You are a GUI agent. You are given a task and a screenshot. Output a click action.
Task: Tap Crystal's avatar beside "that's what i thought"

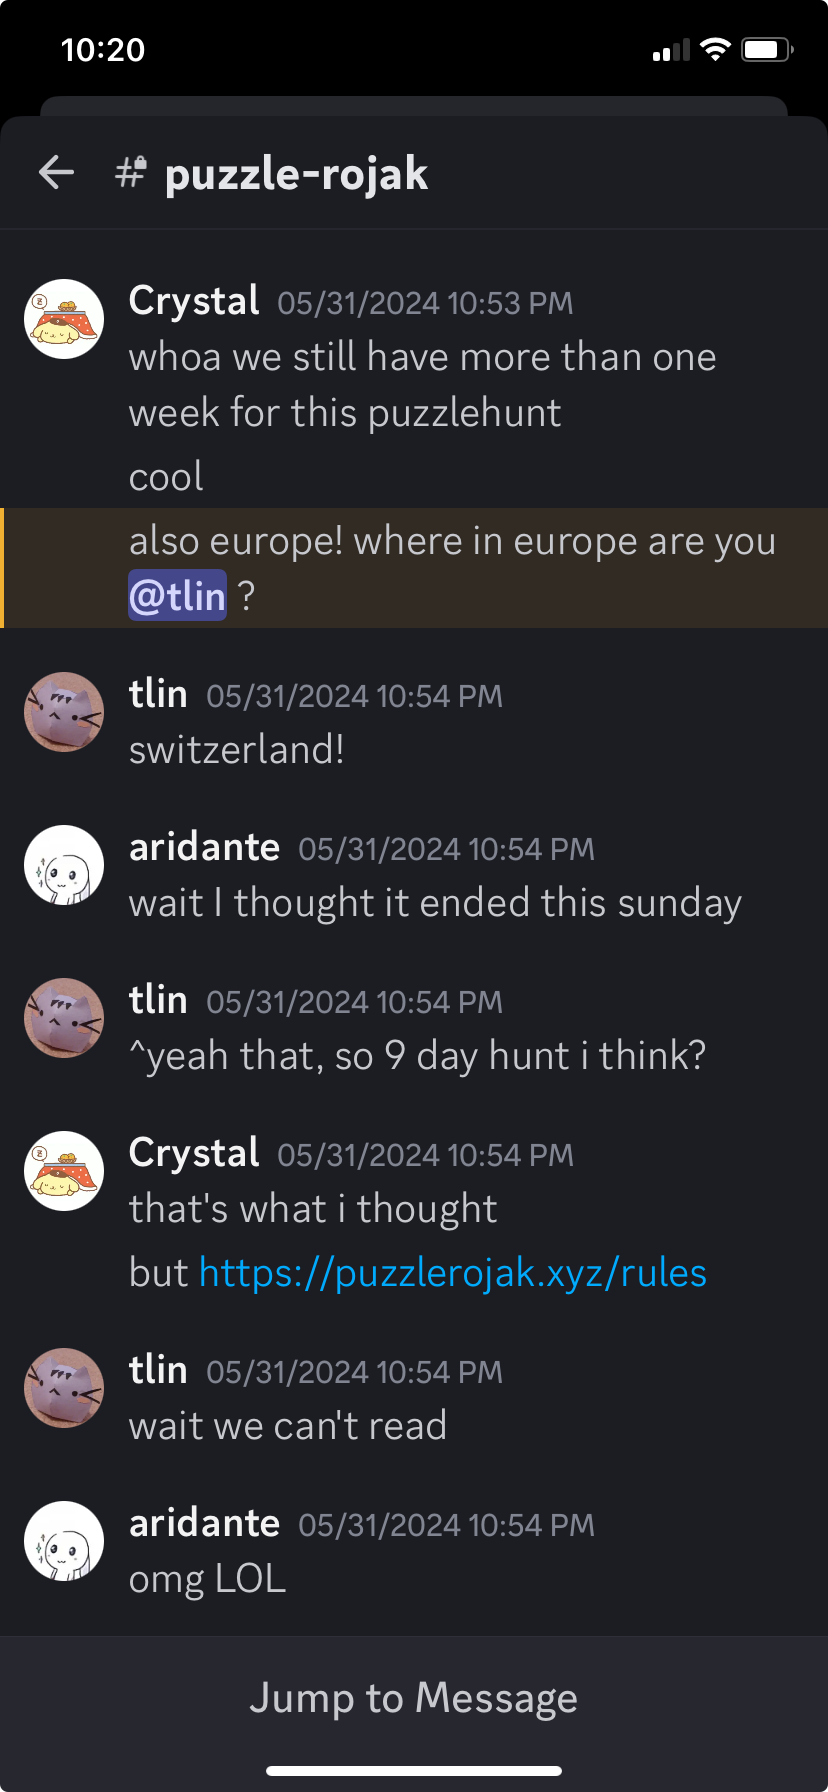pos(64,1171)
